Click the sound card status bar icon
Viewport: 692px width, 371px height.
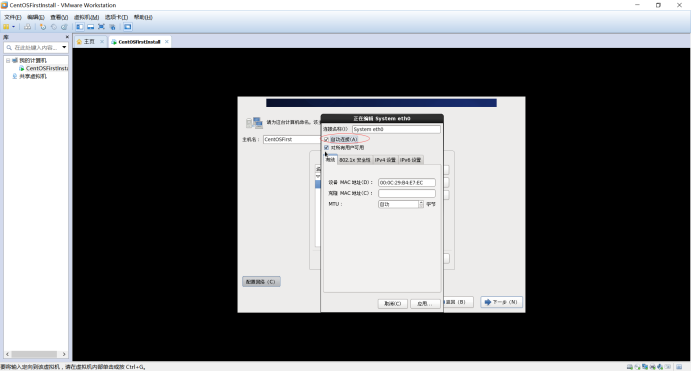(660, 367)
